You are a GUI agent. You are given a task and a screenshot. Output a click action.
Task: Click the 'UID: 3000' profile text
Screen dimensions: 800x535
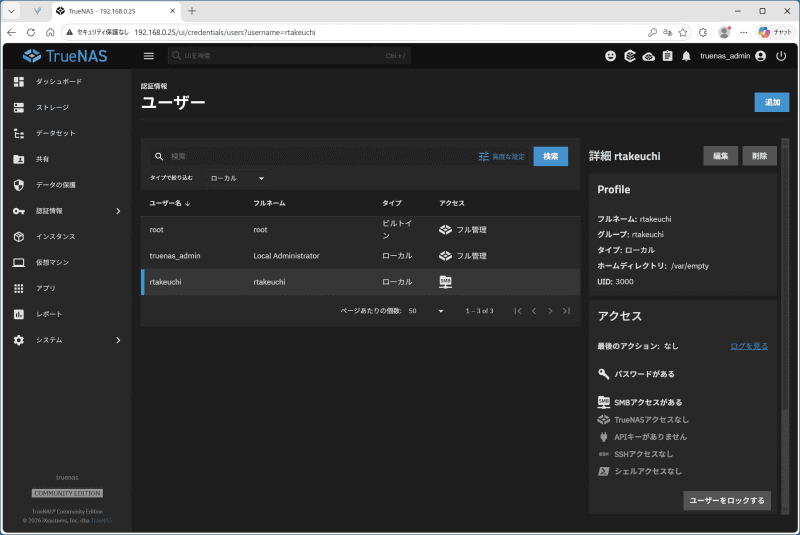point(615,282)
